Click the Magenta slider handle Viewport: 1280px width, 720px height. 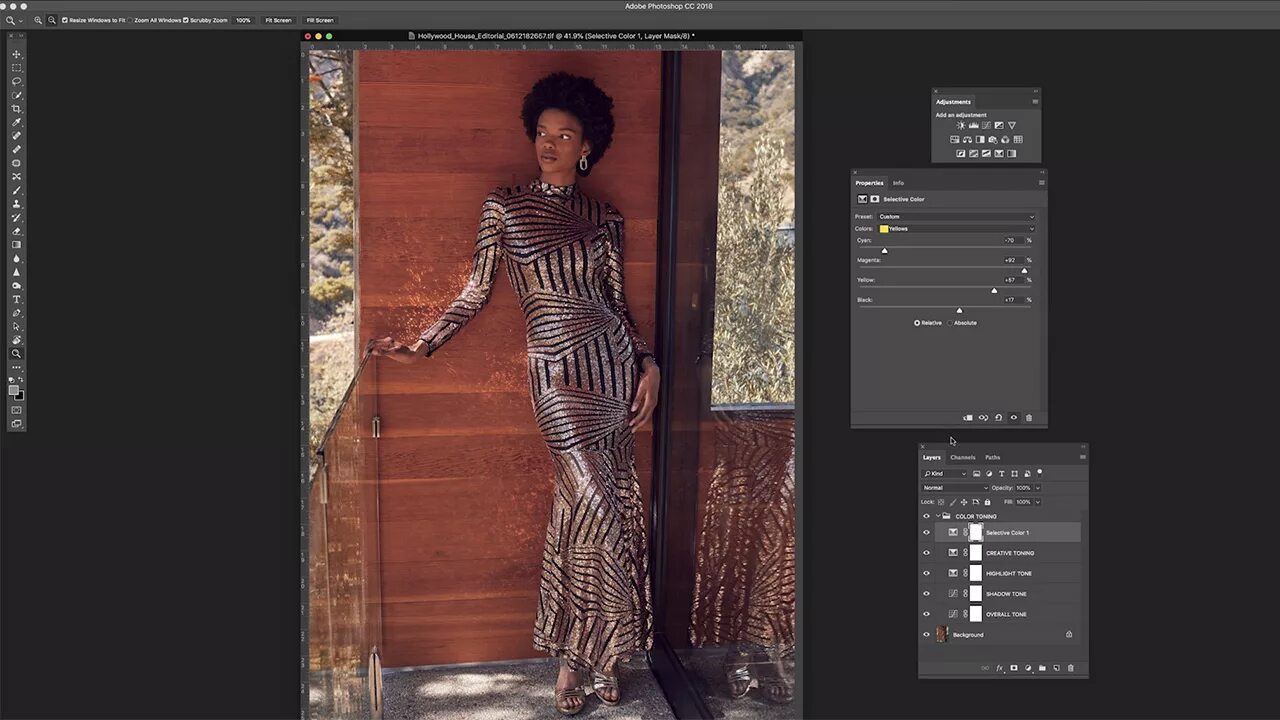point(1024,270)
